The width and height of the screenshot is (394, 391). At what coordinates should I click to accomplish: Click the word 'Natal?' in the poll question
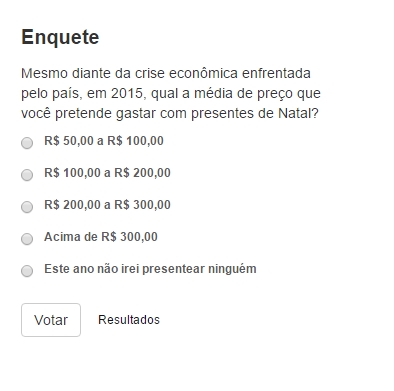tap(299, 113)
